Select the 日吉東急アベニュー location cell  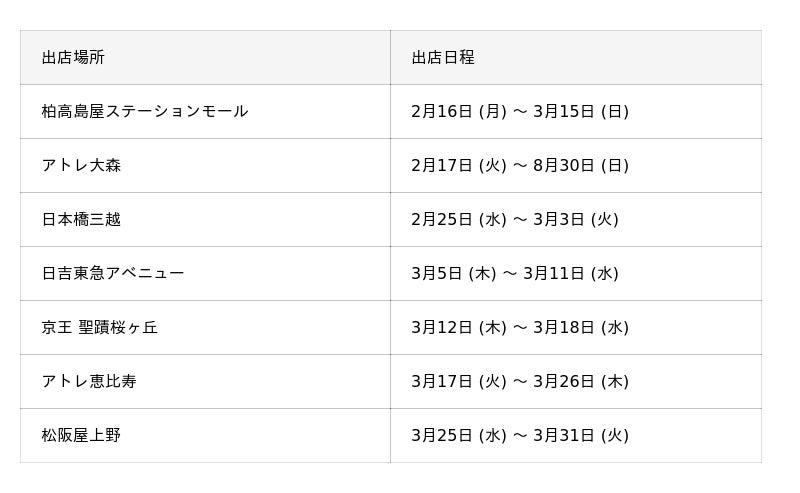[113, 274]
